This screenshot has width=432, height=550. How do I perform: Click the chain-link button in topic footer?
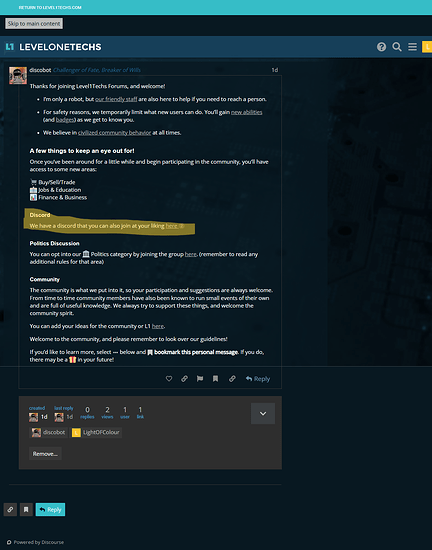click(x=10, y=509)
